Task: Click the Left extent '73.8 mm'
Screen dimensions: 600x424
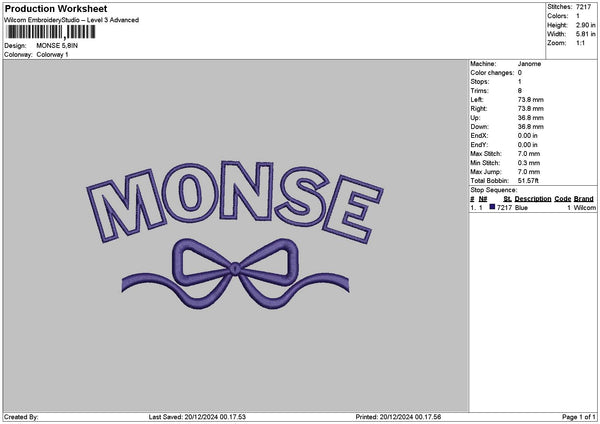Action: [x=530, y=99]
